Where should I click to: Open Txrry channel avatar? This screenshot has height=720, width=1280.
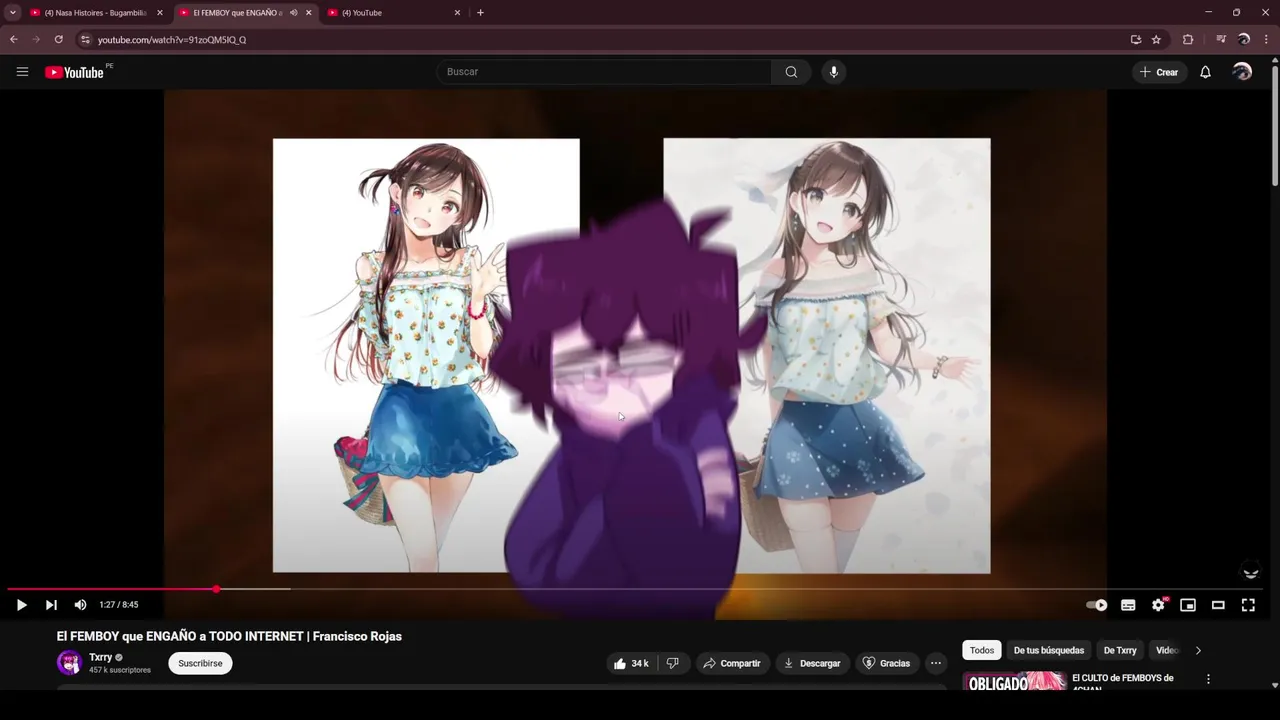[69, 663]
